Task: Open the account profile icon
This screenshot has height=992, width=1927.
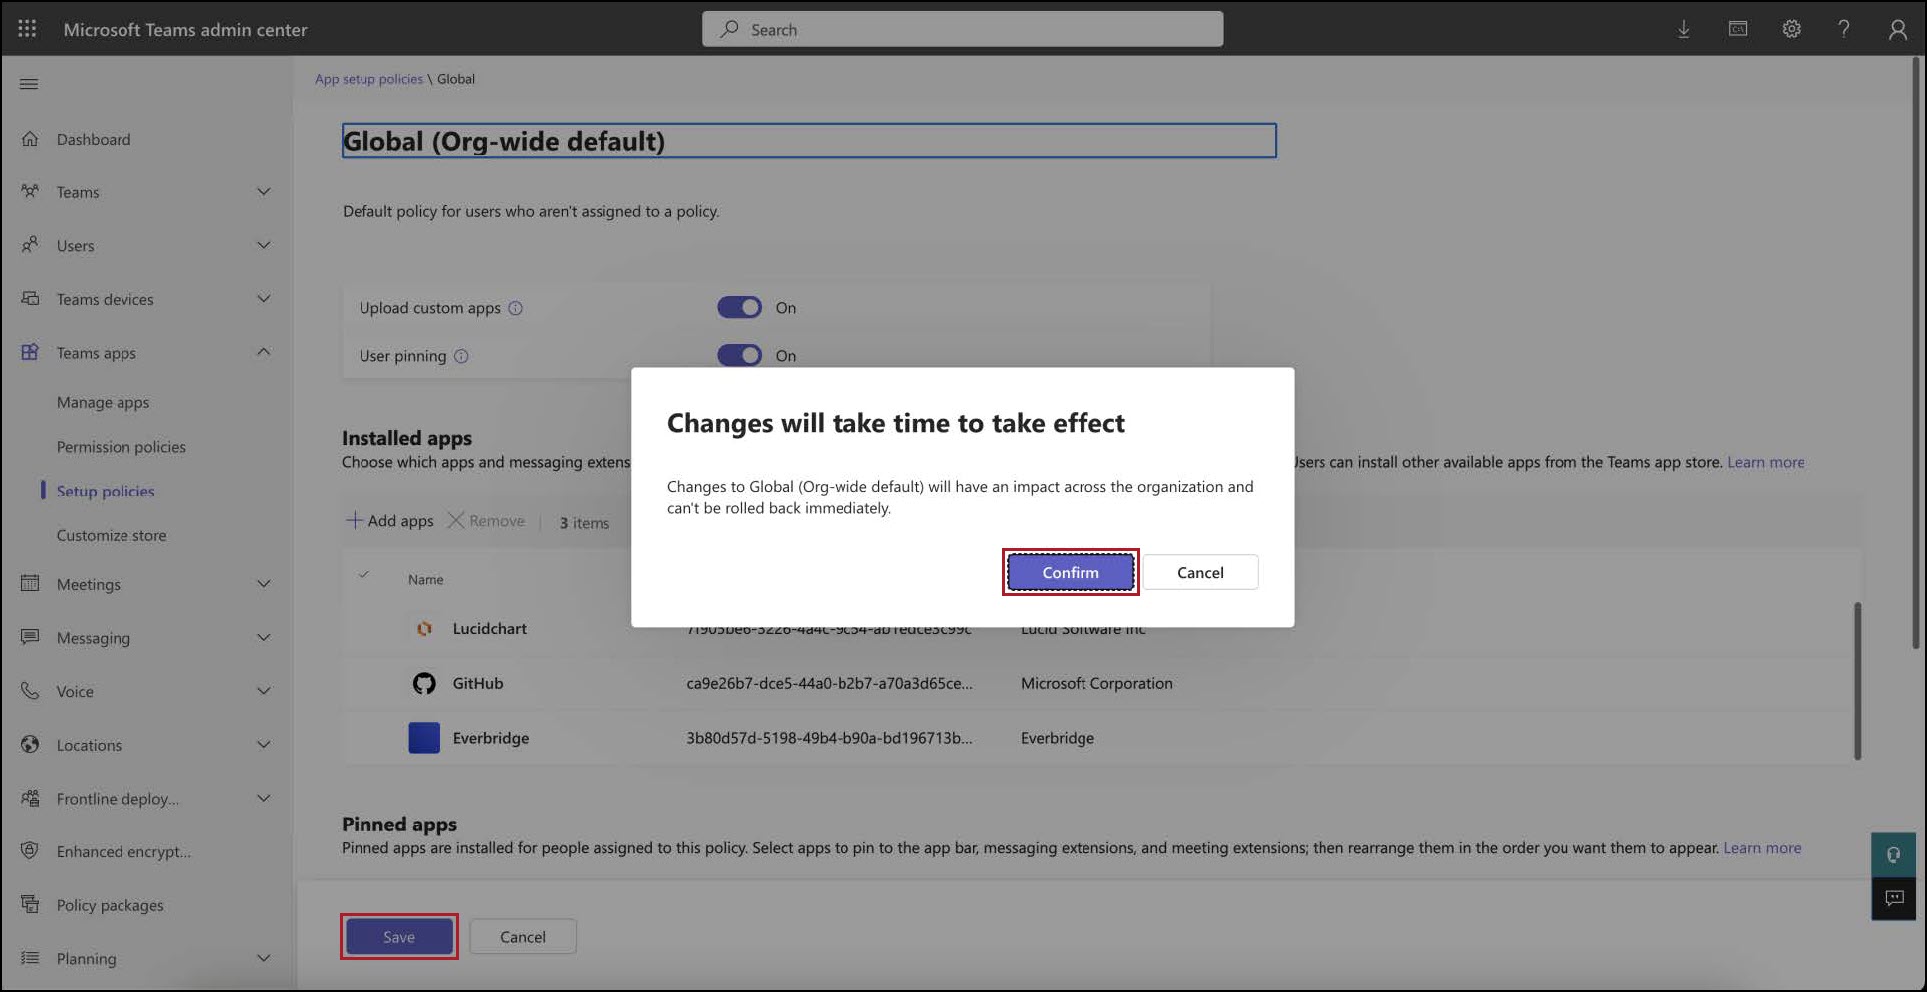Action: pos(1897,29)
